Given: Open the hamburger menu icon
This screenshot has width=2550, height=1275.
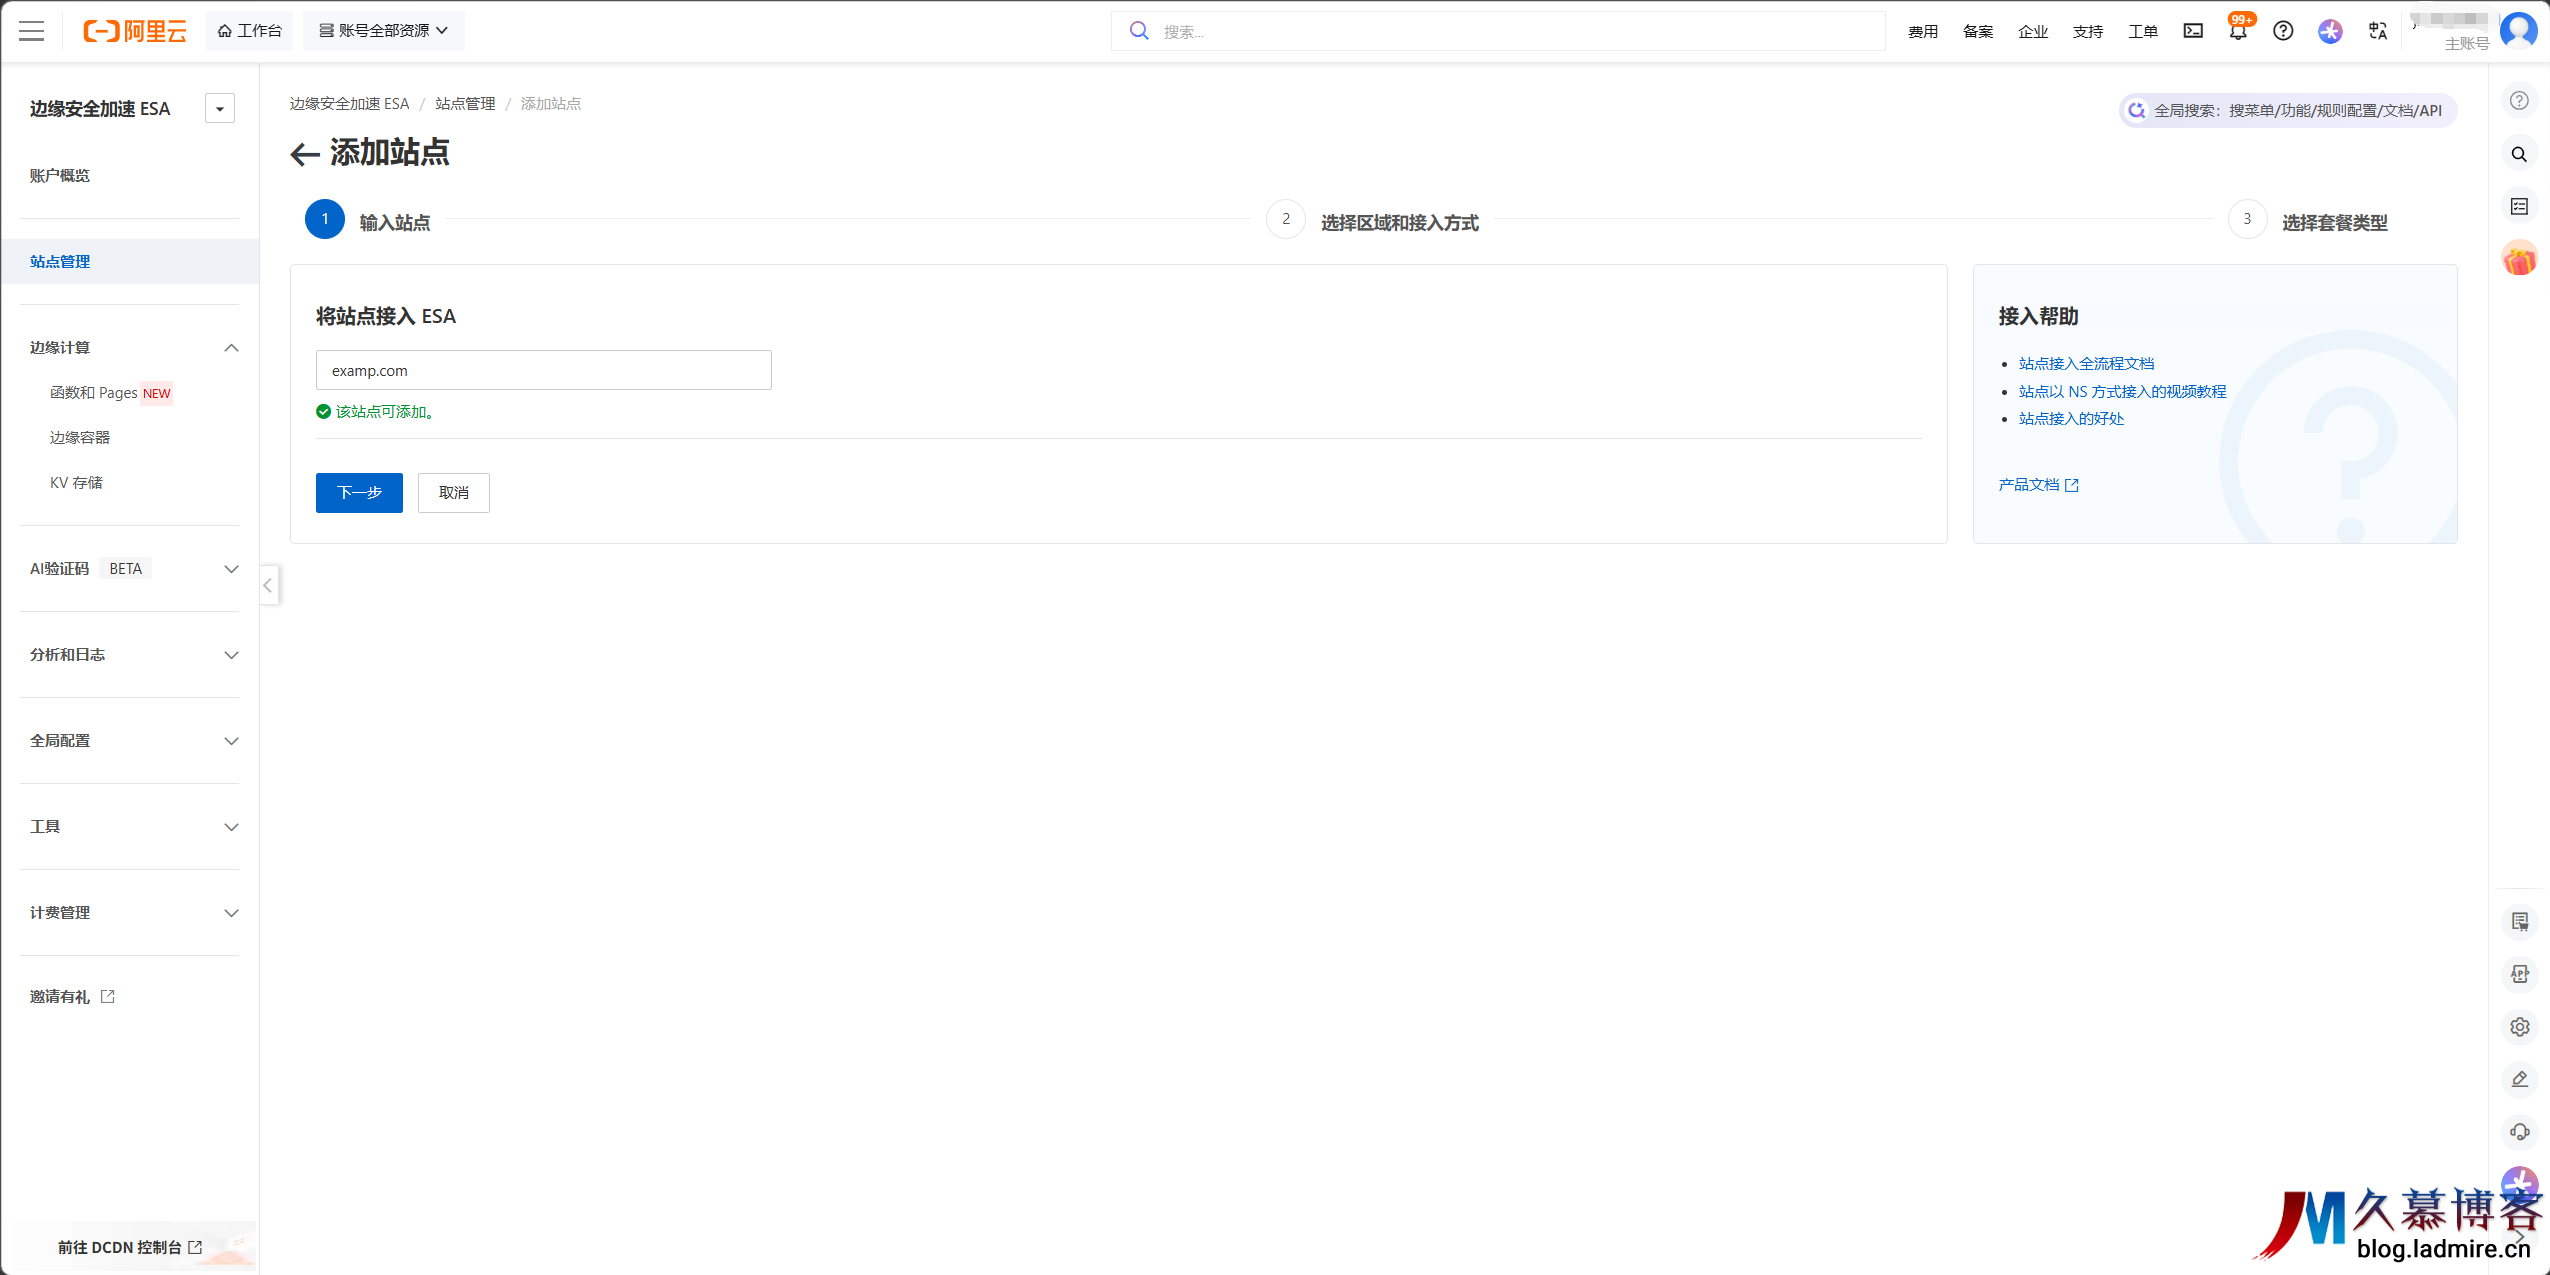Looking at the screenshot, I should tap(31, 31).
